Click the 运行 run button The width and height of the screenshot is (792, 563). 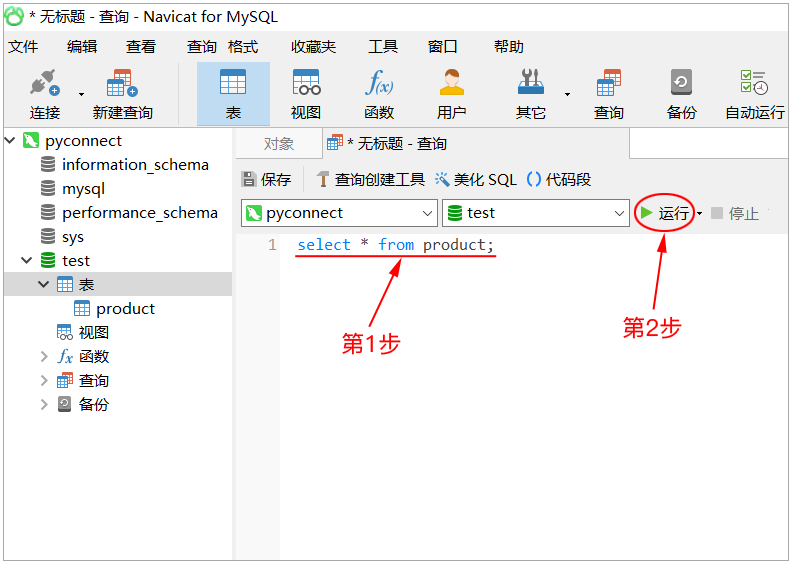pyautogui.click(x=664, y=213)
